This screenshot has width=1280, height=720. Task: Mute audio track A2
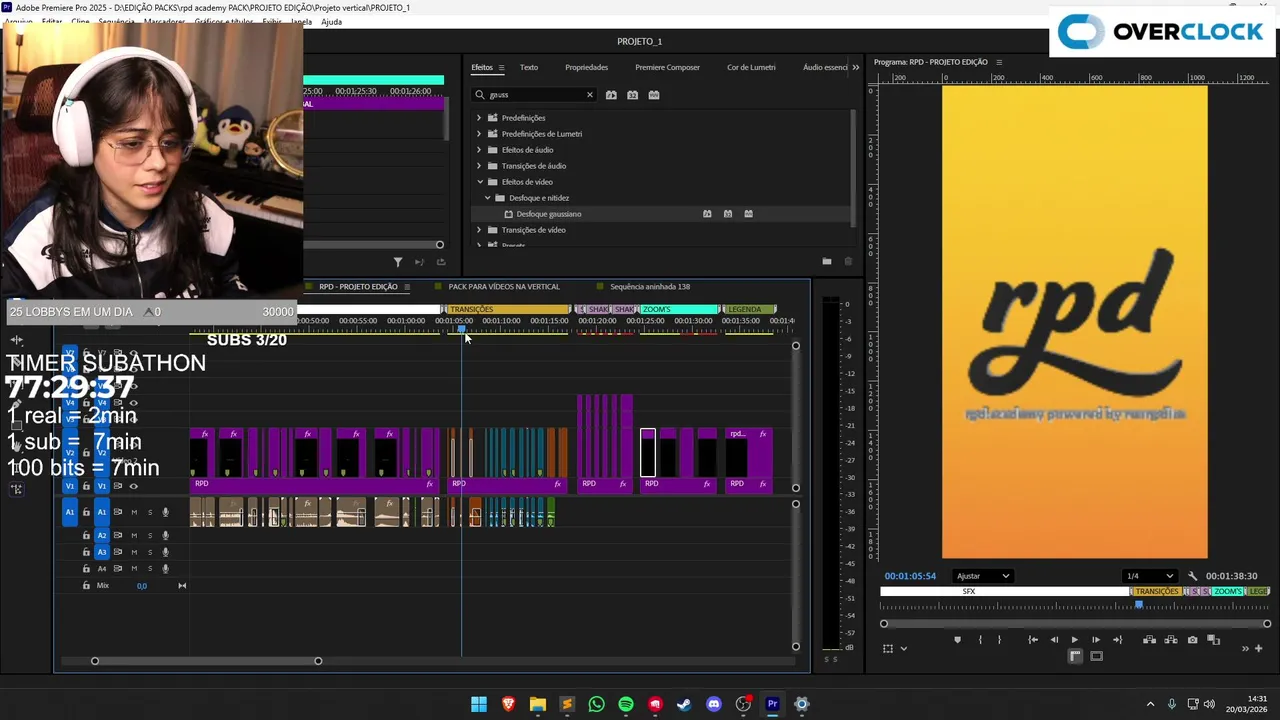pyautogui.click(x=134, y=535)
